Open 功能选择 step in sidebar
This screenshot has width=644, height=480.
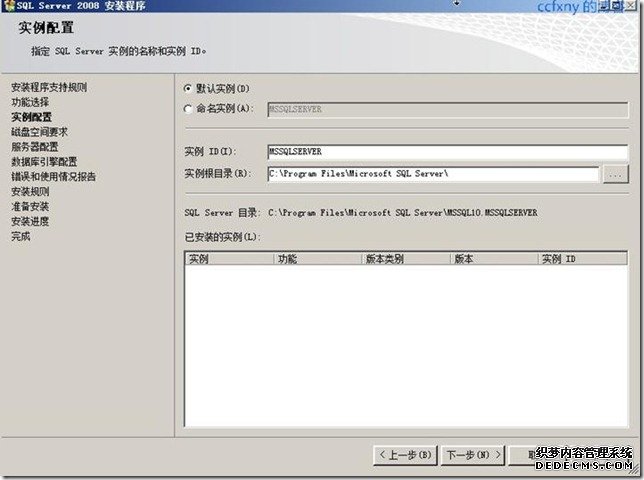click(30, 102)
